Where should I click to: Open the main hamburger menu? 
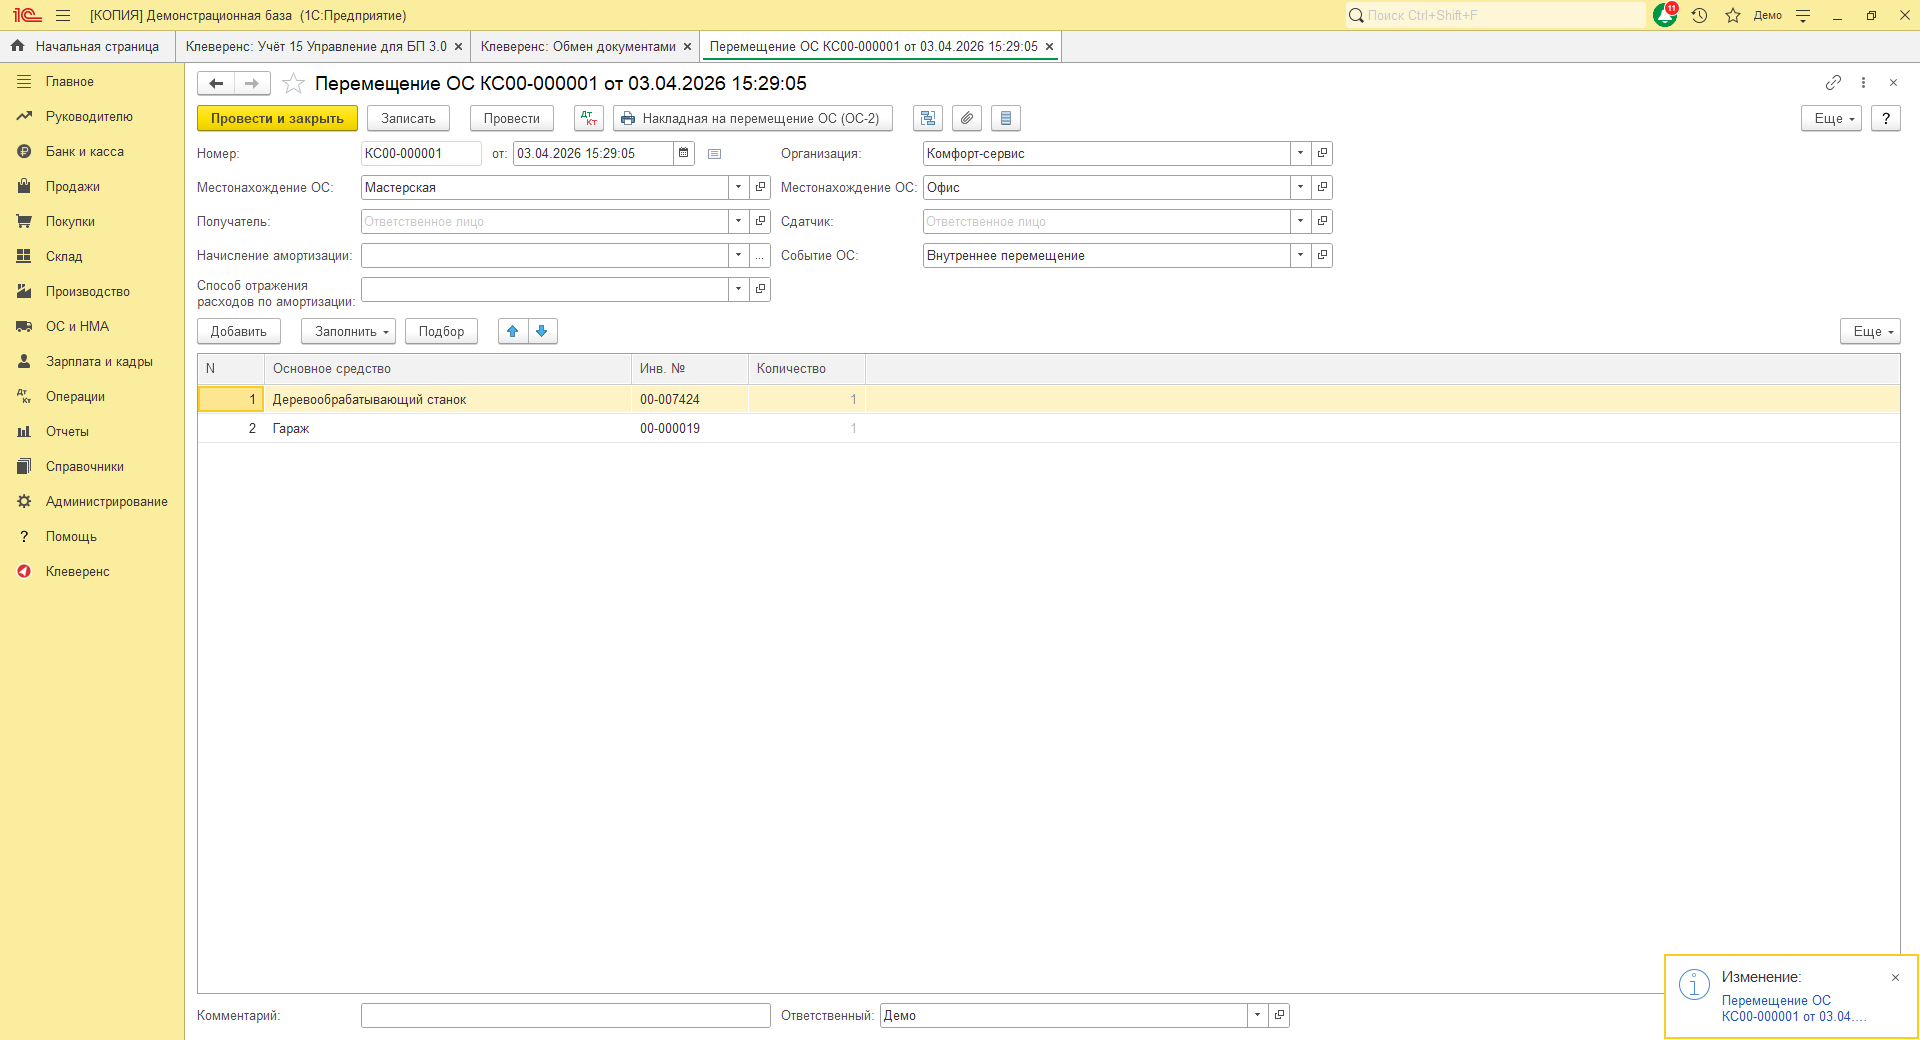point(63,15)
